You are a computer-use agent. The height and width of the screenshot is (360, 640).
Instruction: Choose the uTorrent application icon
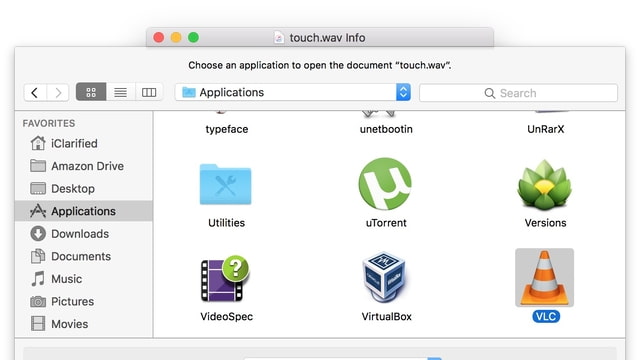tap(385, 184)
